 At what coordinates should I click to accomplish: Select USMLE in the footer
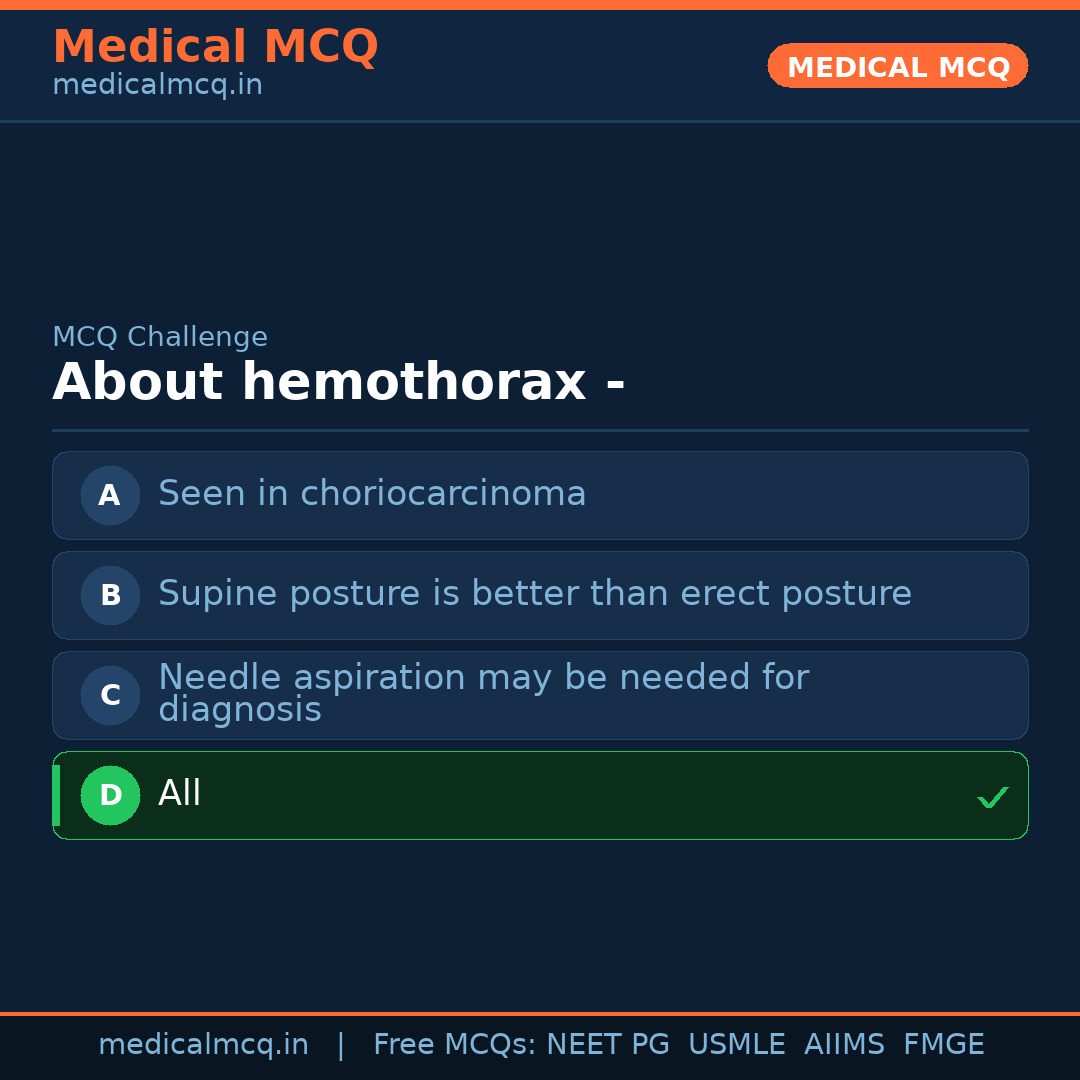click(736, 1045)
